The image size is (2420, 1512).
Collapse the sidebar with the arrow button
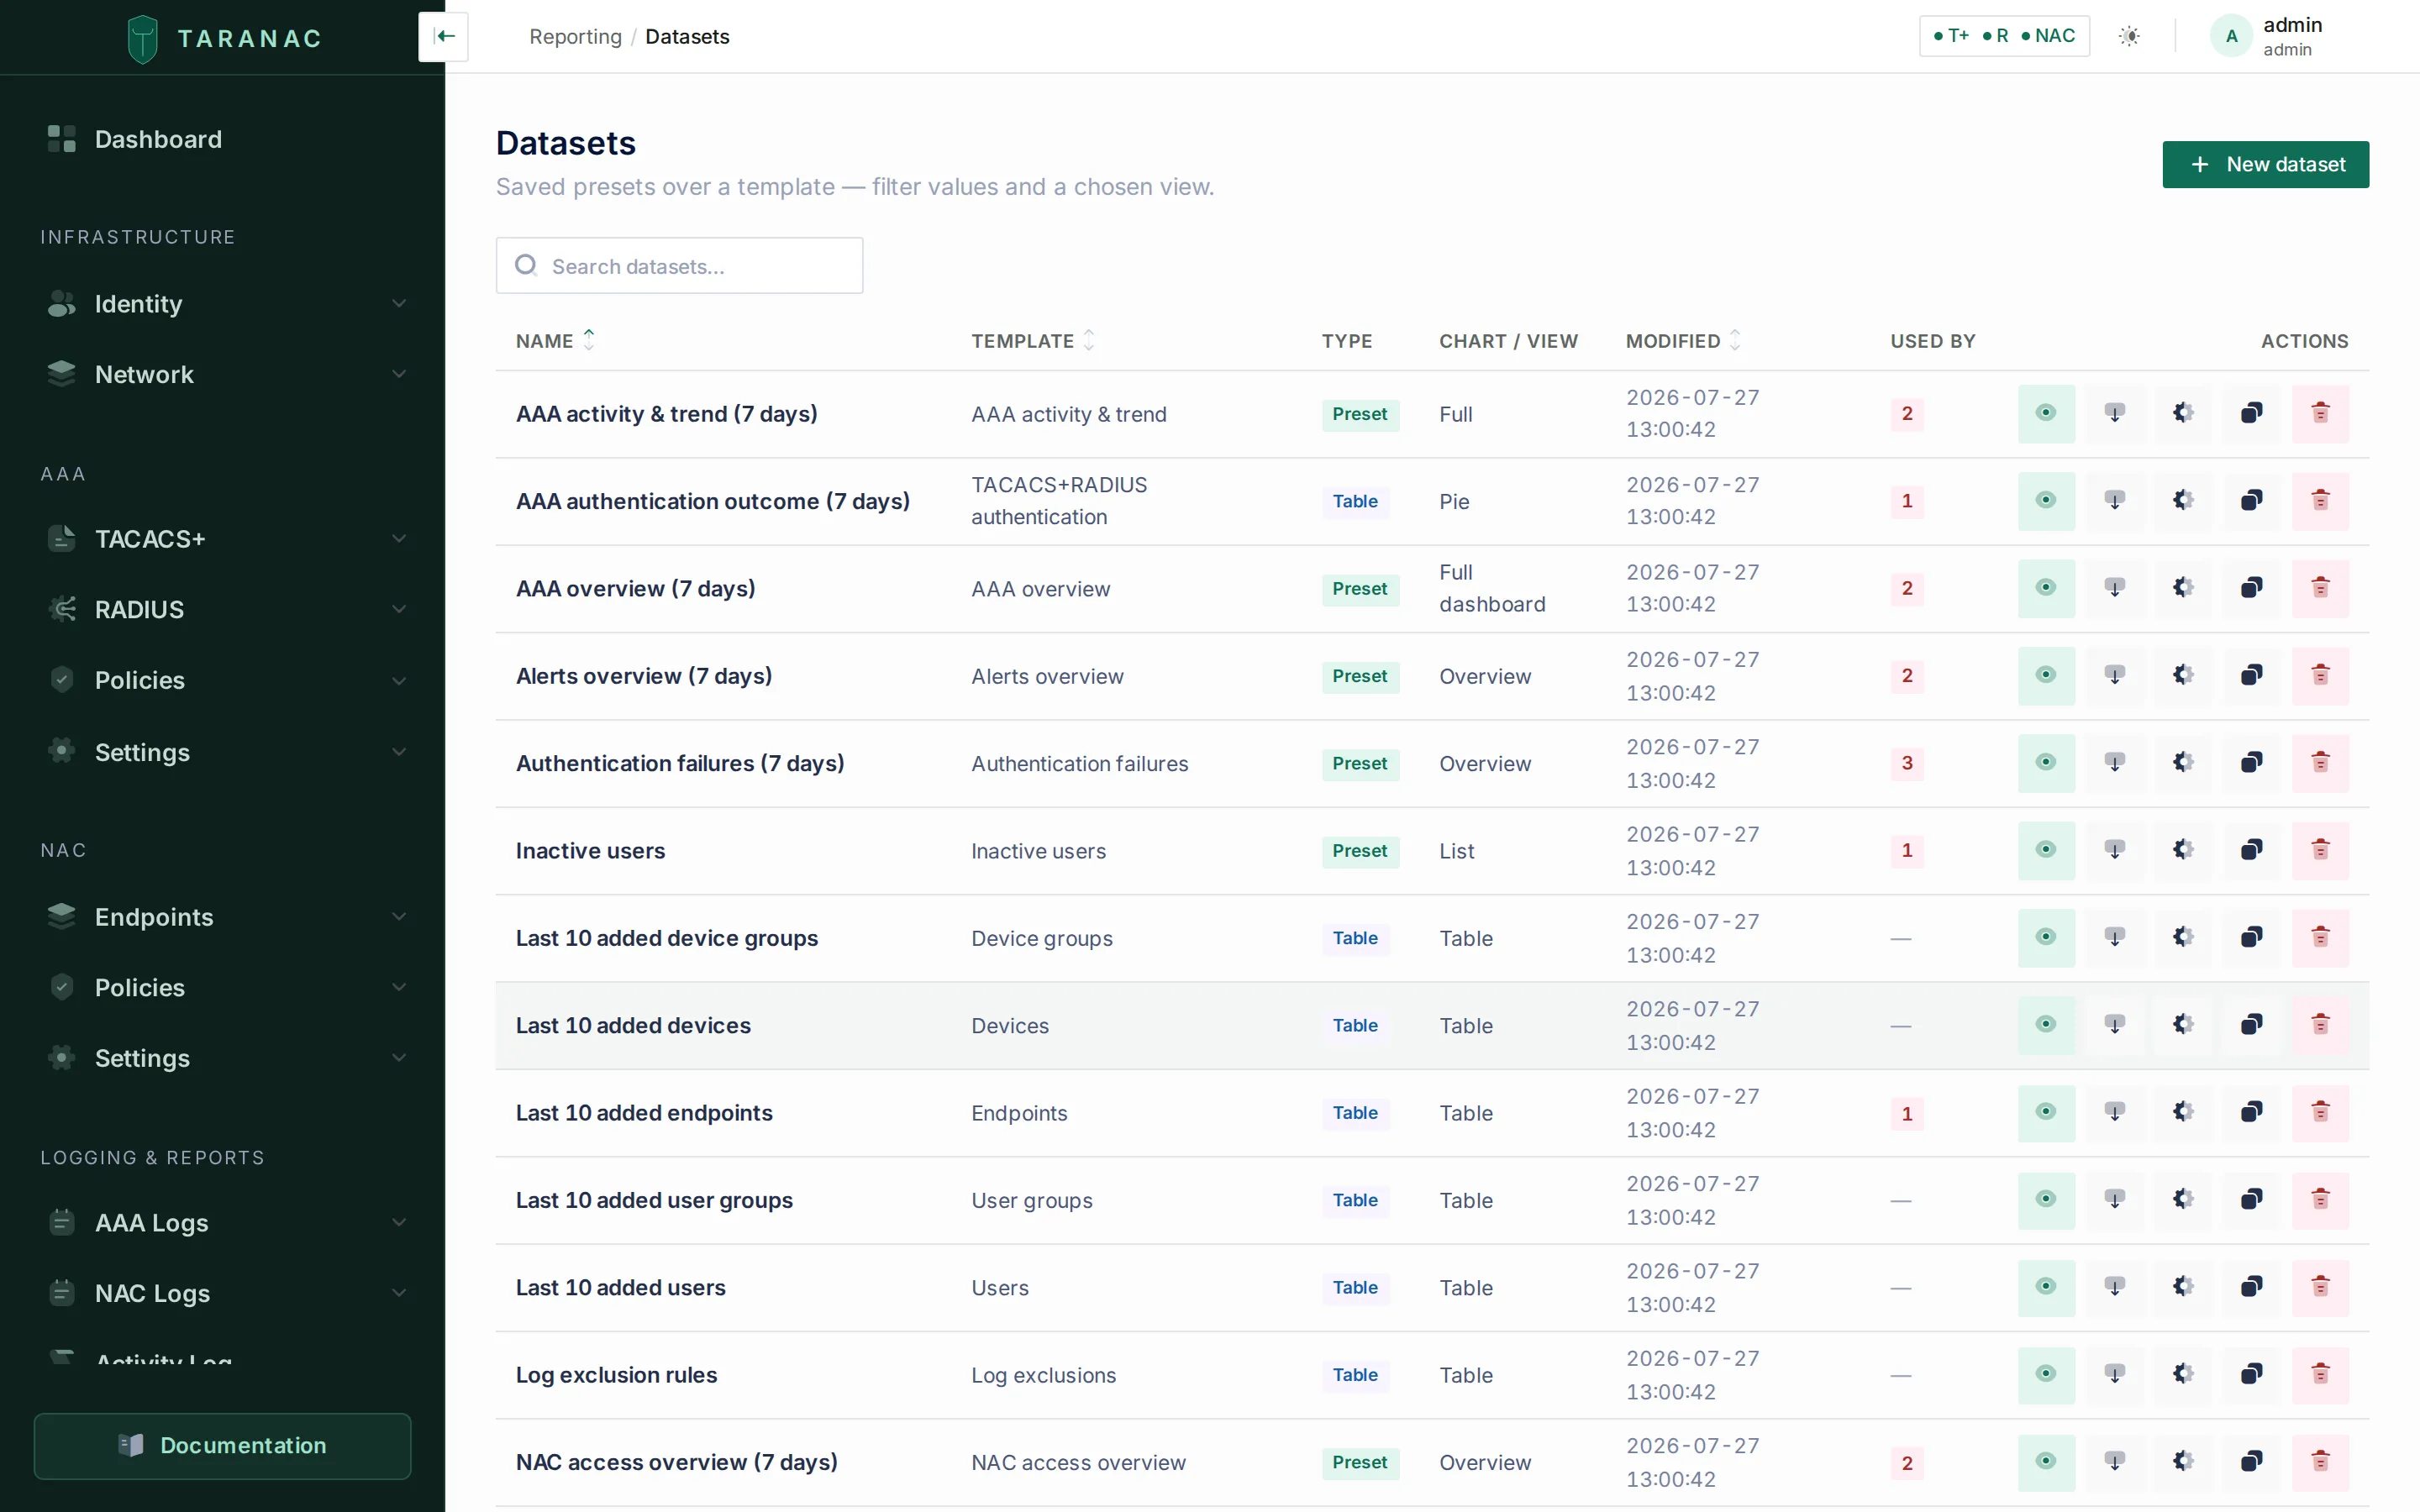pos(444,37)
